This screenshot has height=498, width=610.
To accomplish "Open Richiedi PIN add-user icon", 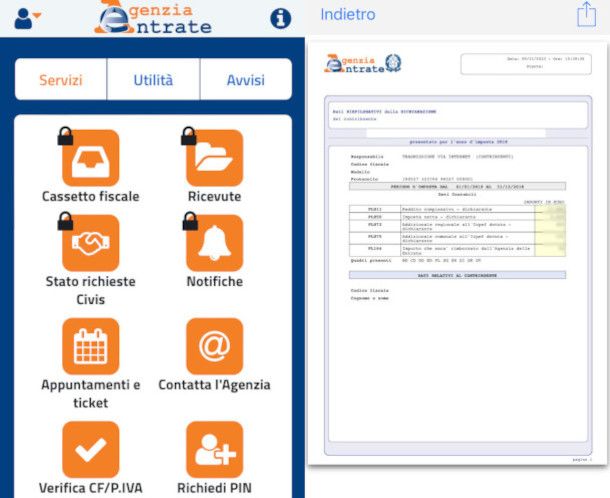I will (214, 449).
